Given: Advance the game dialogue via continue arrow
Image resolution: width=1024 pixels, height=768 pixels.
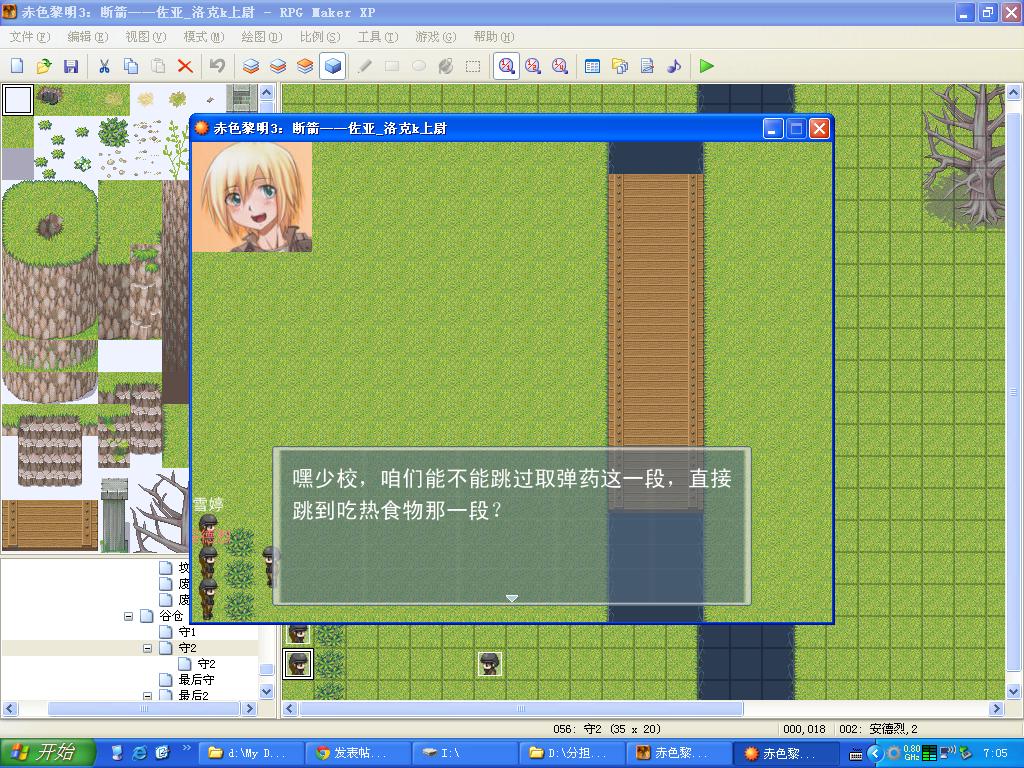Looking at the screenshot, I should point(512,598).
